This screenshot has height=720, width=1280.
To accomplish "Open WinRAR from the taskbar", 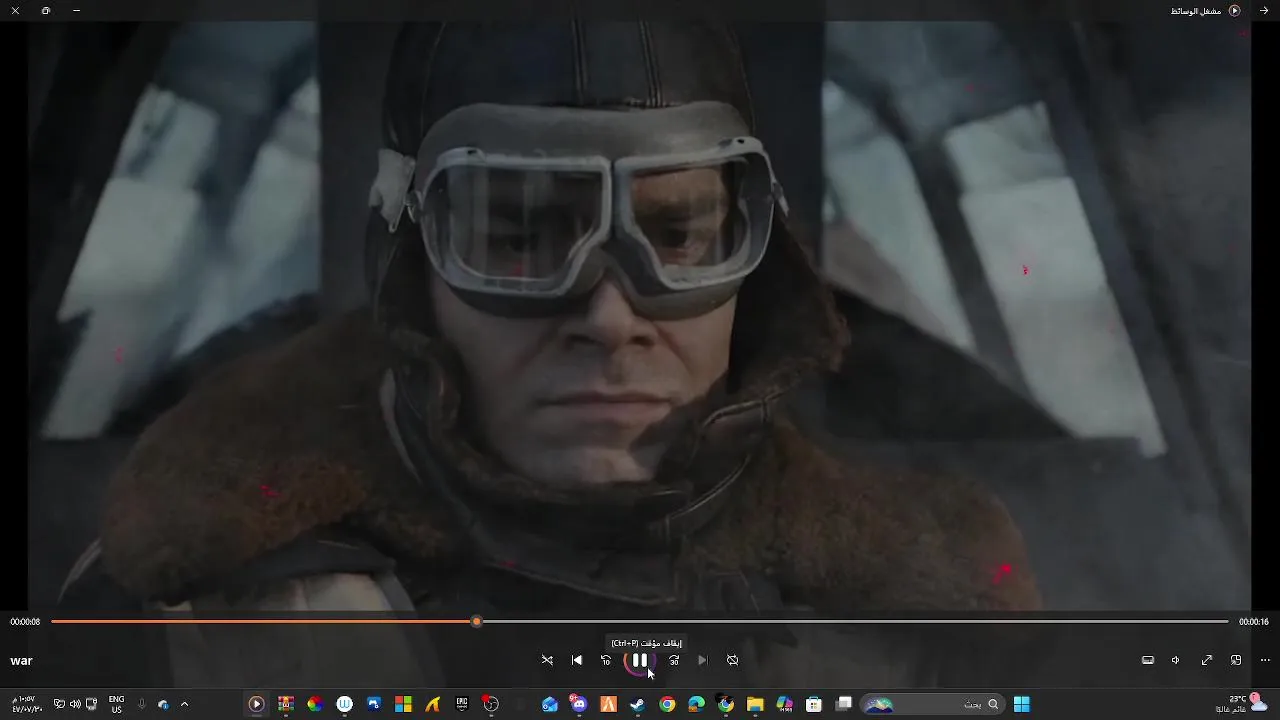I will (x=285, y=704).
